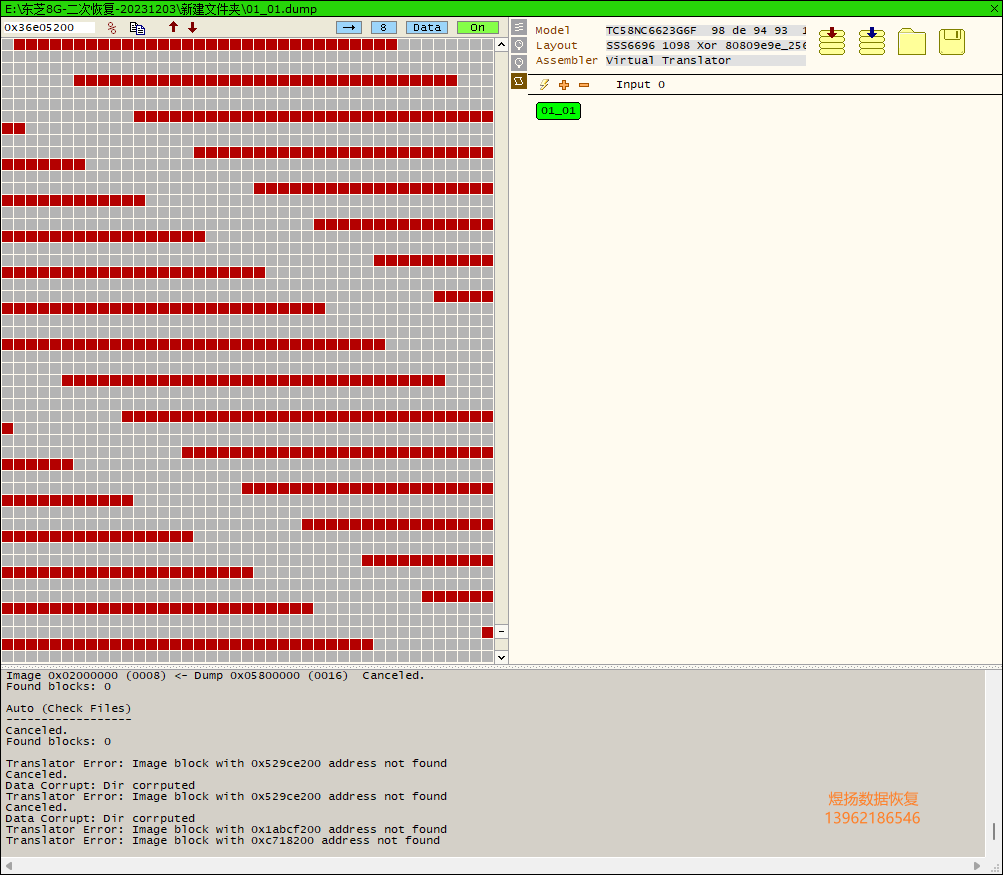
Task: Open the yellow folder icon
Action: tap(912, 42)
